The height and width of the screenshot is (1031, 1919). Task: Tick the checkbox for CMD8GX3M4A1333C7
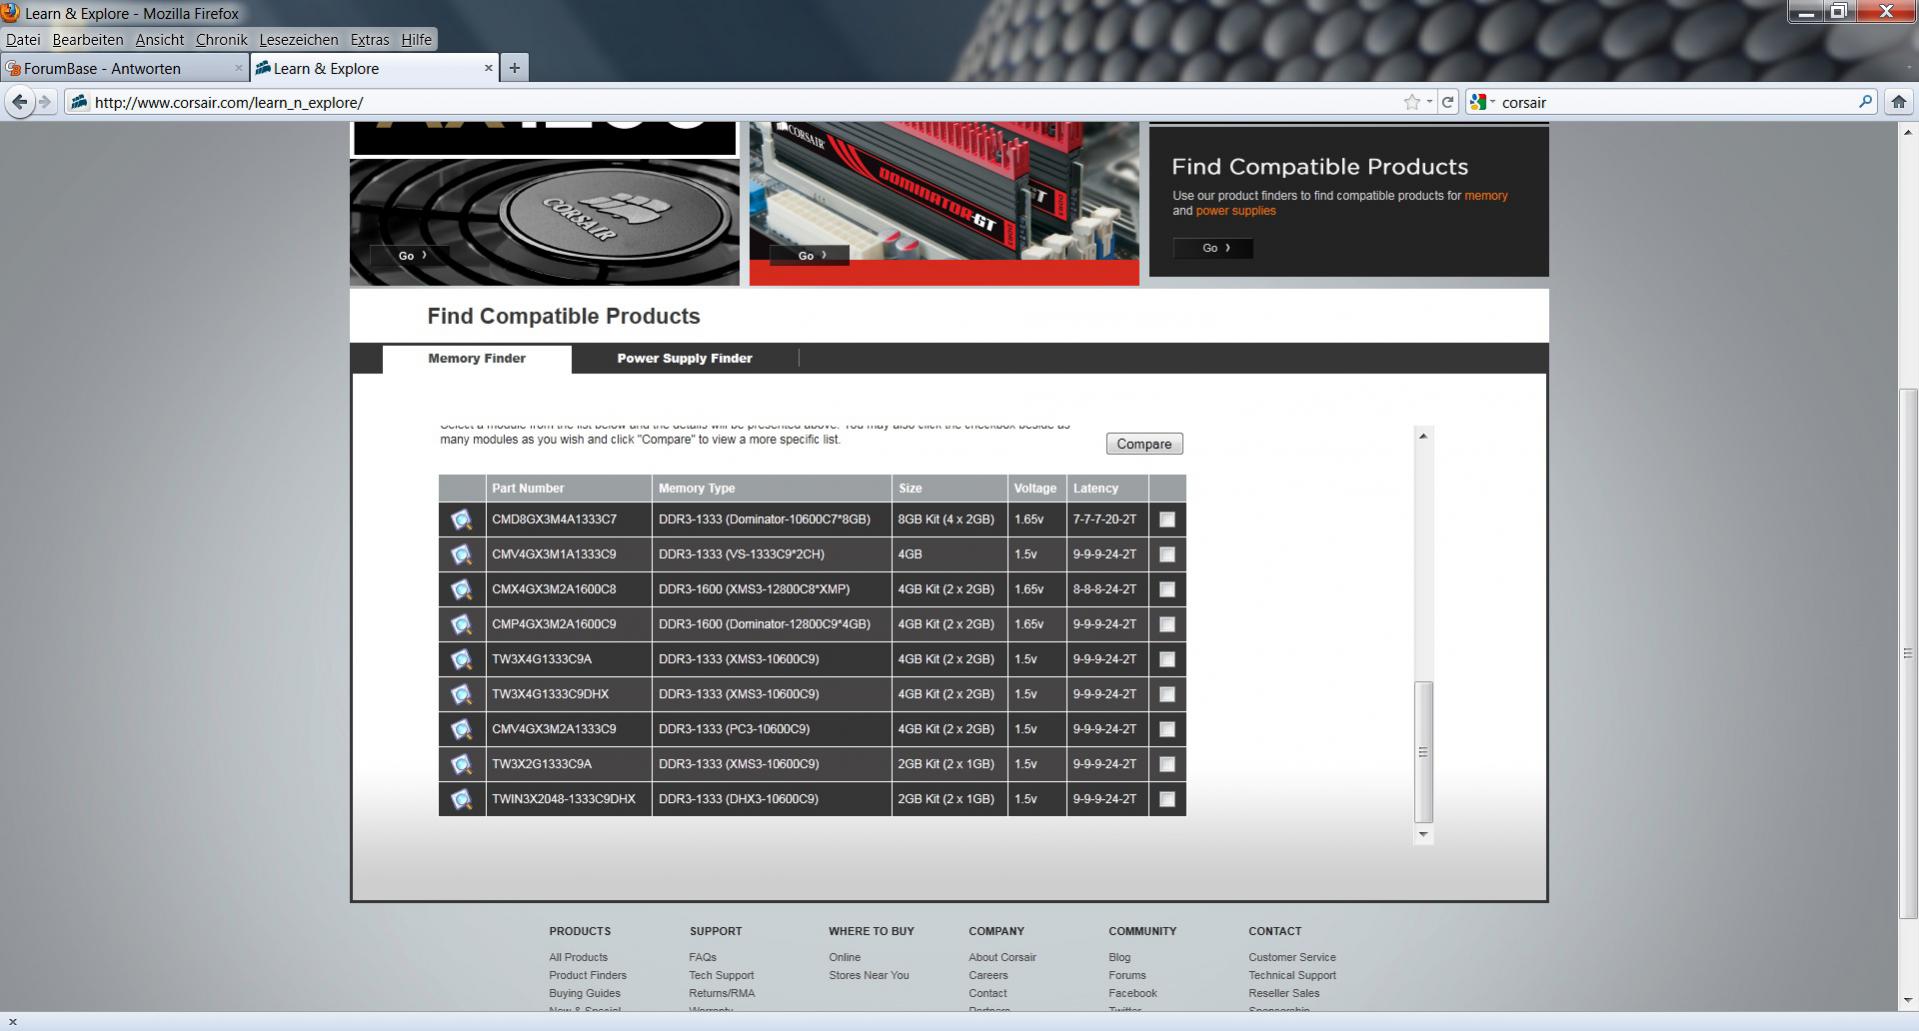[1167, 520]
